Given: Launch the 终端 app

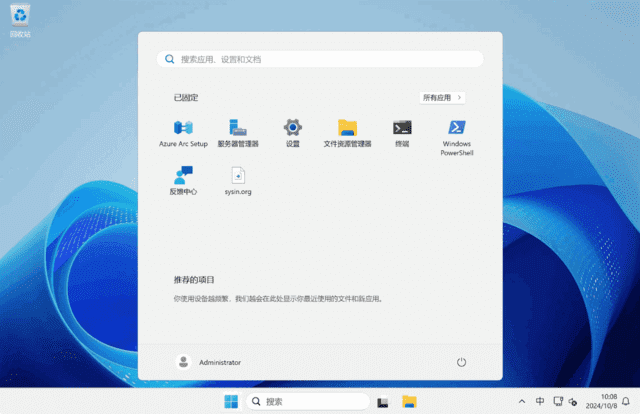Looking at the screenshot, I should 402,128.
